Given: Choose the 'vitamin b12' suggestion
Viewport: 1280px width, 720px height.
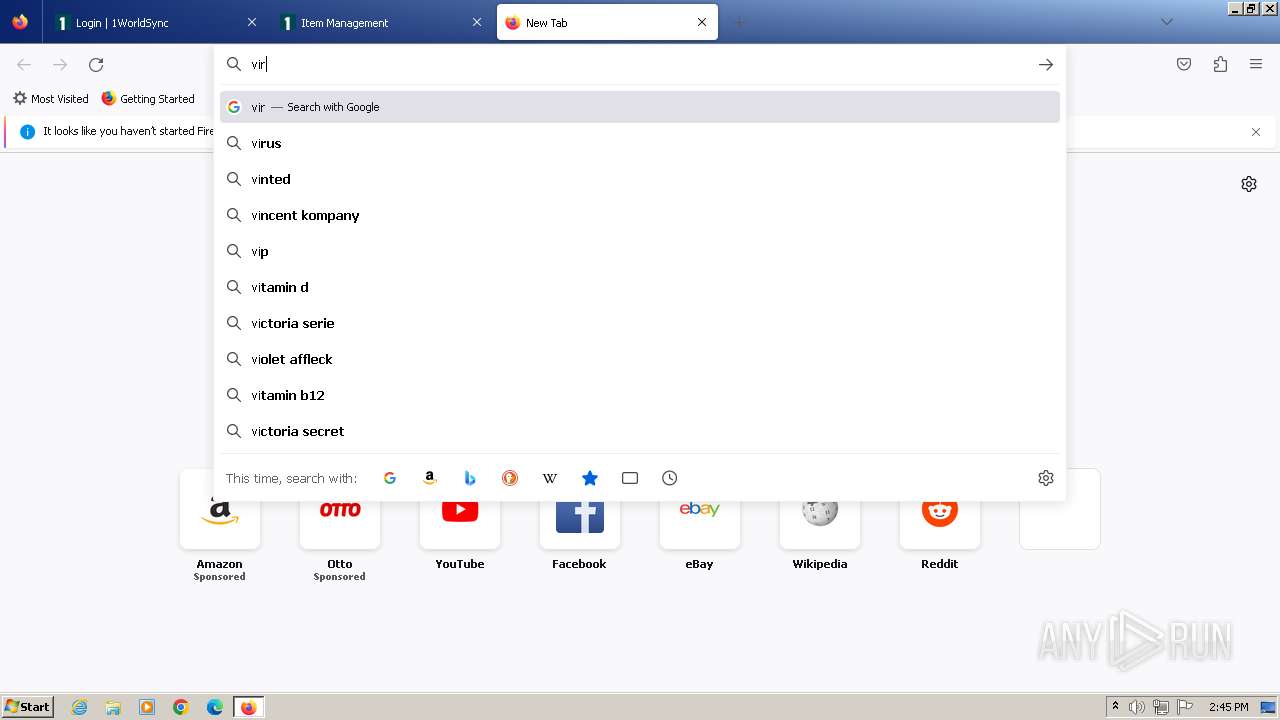Looking at the screenshot, I should point(640,395).
